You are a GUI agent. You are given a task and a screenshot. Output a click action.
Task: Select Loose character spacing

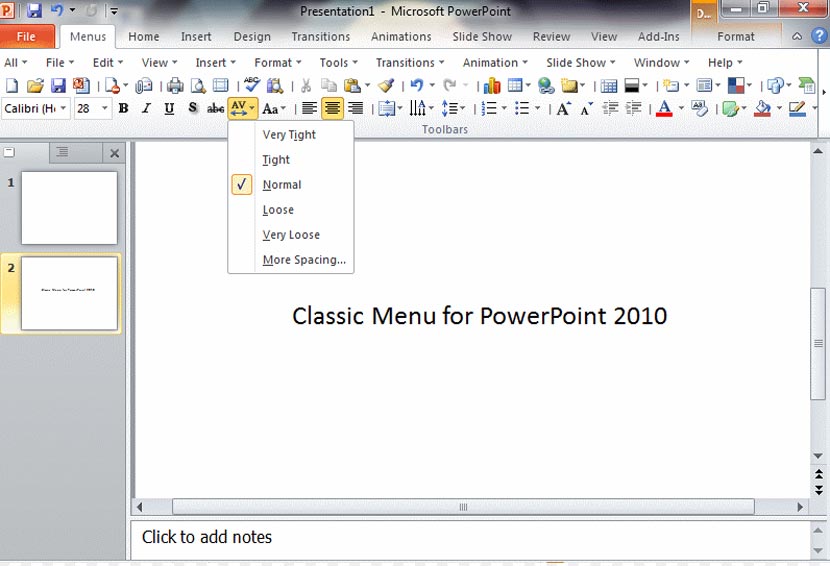(x=291, y=210)
